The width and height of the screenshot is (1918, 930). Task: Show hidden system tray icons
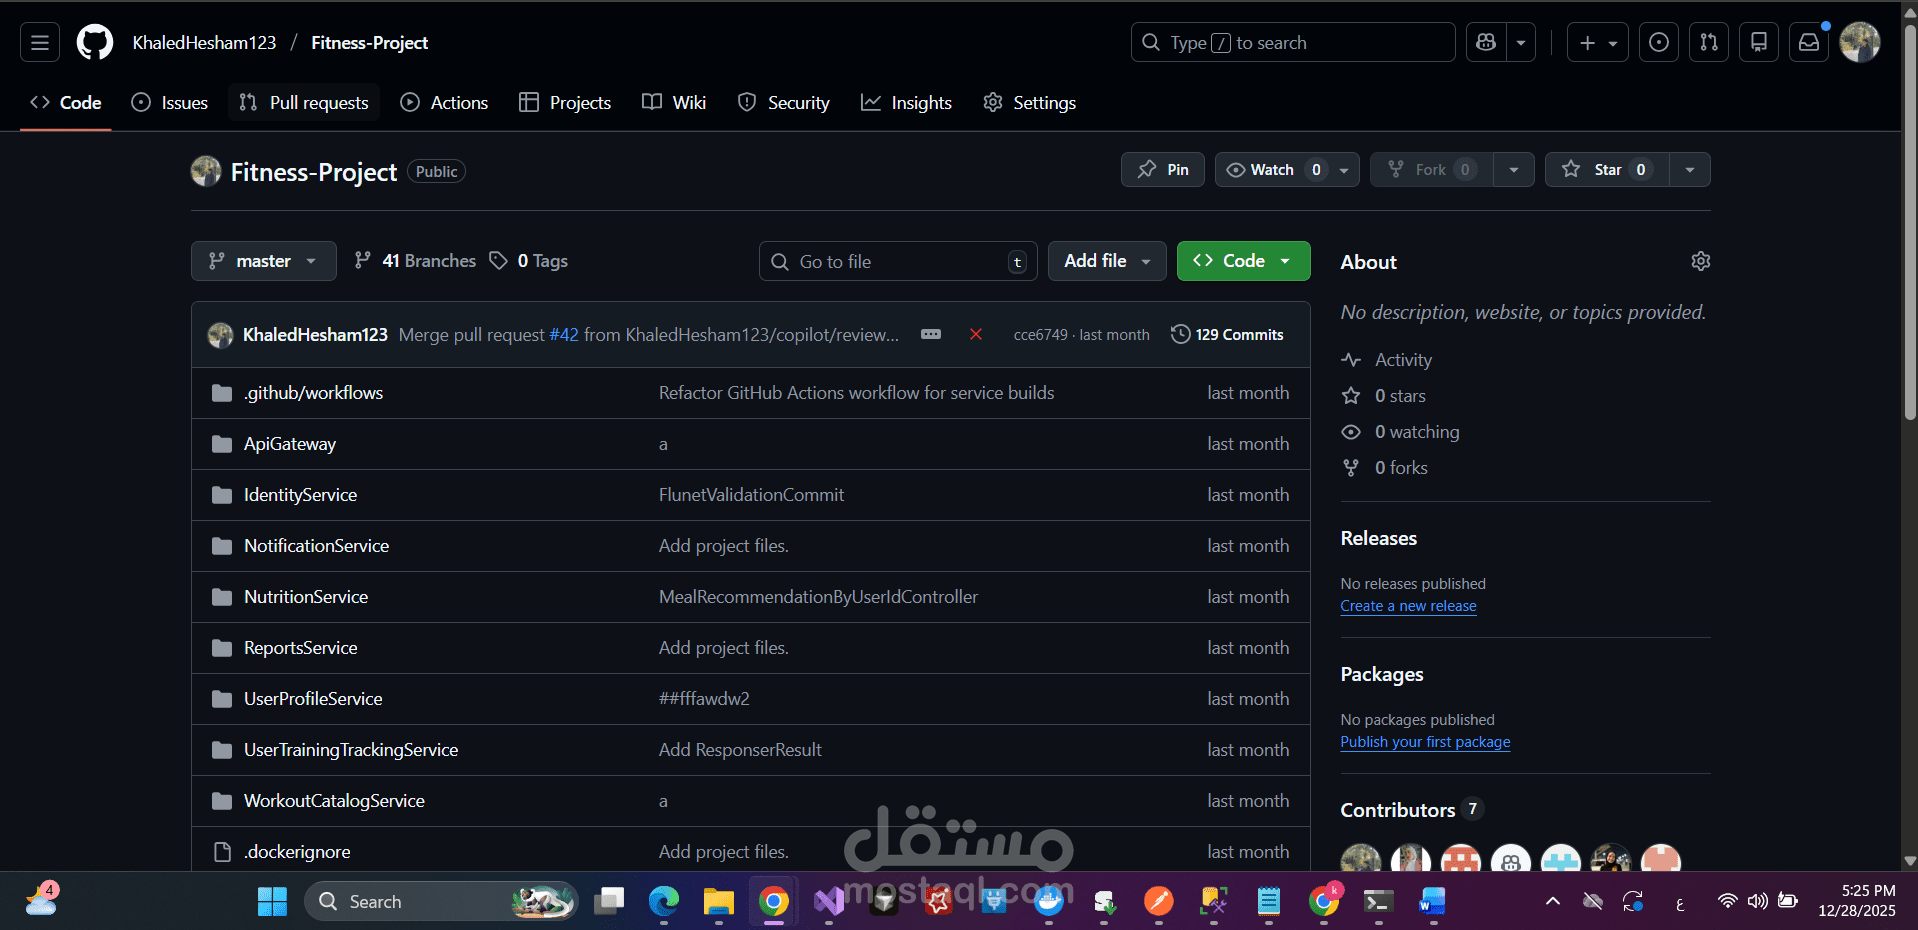[1553, 901]
